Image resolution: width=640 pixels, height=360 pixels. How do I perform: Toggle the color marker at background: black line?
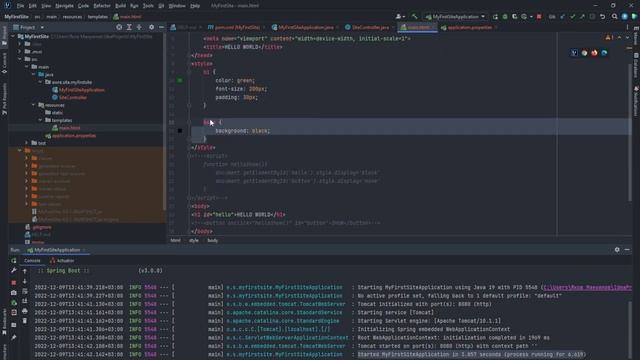pyautogui.click(x=180, y=131)
